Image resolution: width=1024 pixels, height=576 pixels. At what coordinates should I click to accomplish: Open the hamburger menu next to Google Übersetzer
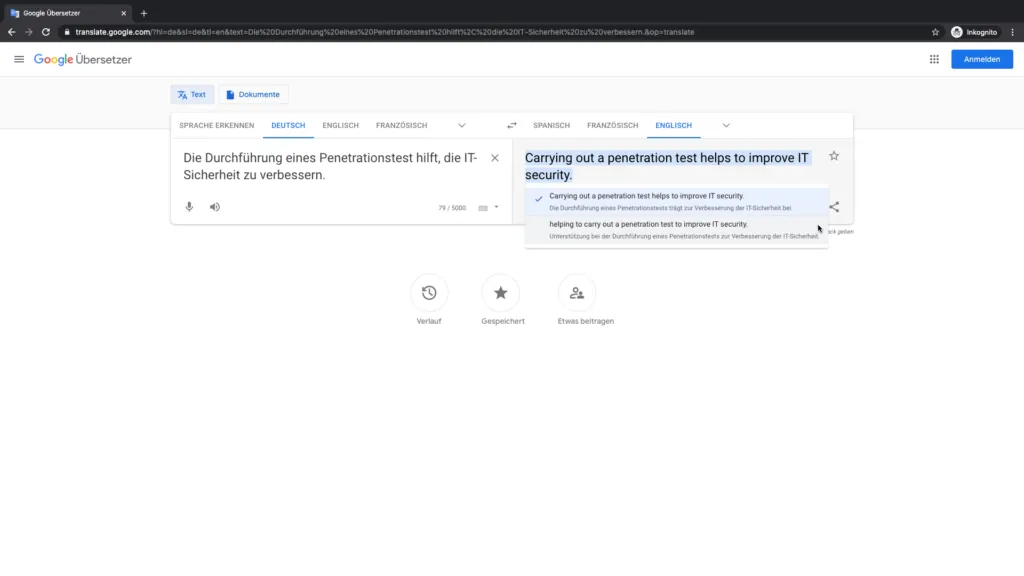click(x=18, y=59)
